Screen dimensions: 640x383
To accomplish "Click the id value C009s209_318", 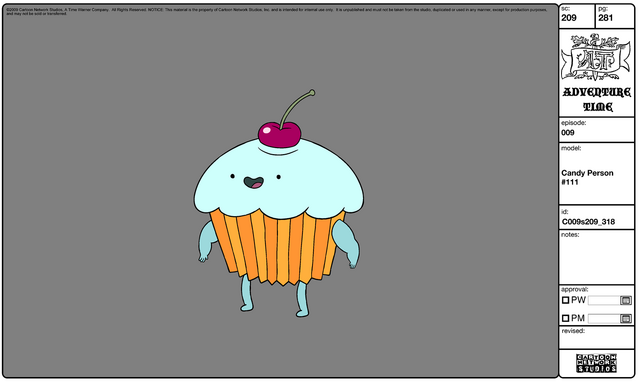I will click(589, 222).
